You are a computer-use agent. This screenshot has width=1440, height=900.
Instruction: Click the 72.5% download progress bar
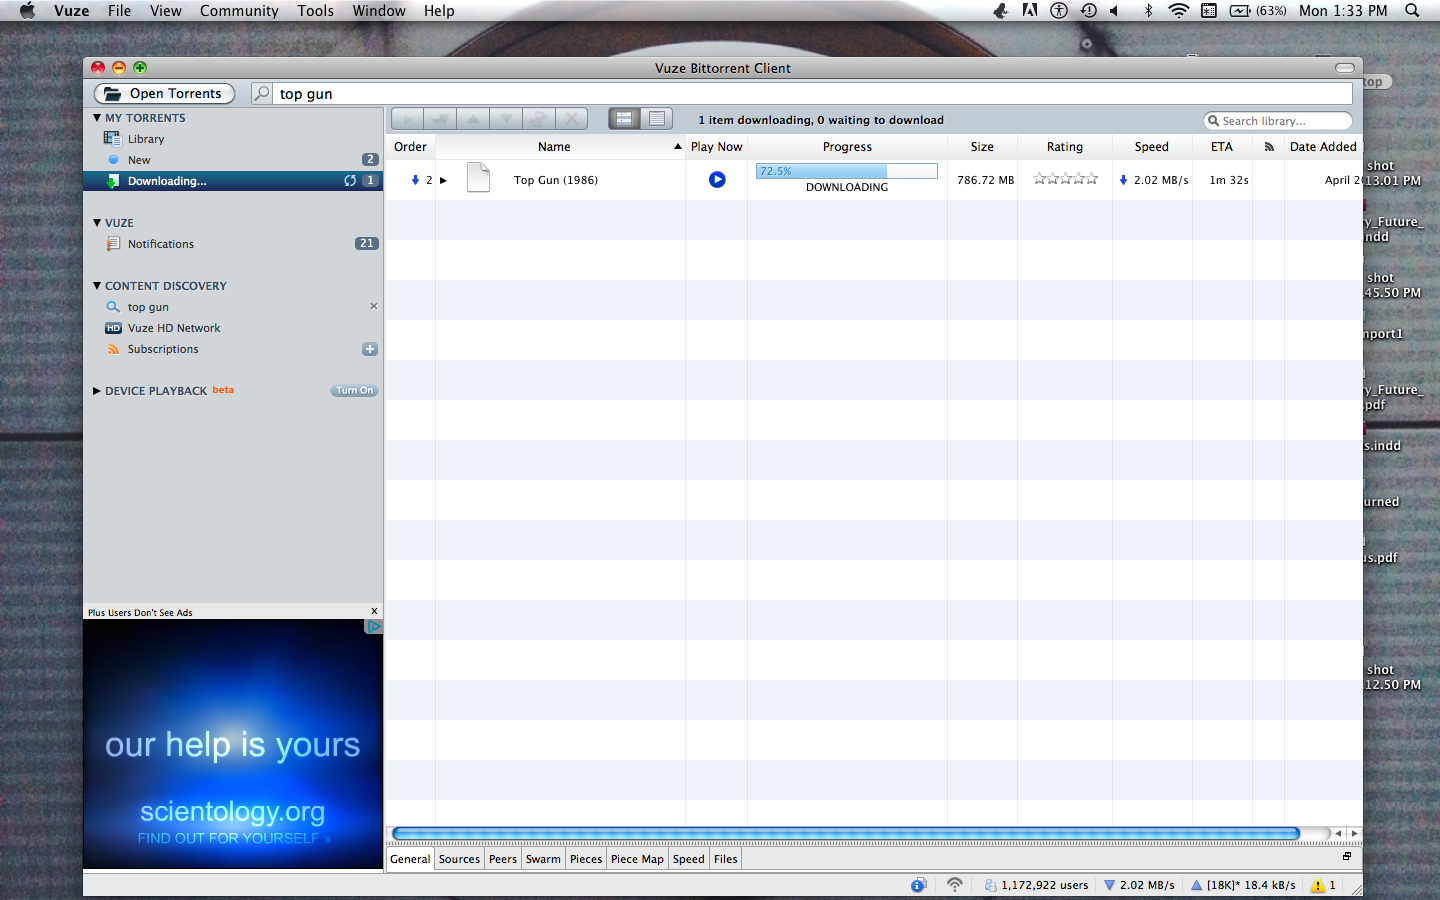(847, 171)
